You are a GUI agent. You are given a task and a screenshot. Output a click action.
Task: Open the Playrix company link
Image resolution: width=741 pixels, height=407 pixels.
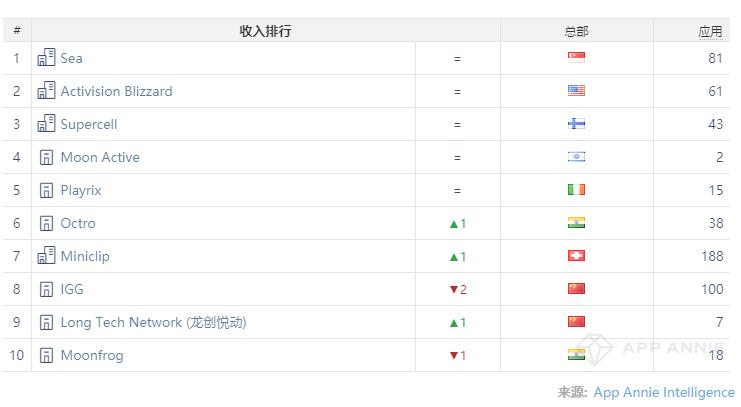[81, 190]
